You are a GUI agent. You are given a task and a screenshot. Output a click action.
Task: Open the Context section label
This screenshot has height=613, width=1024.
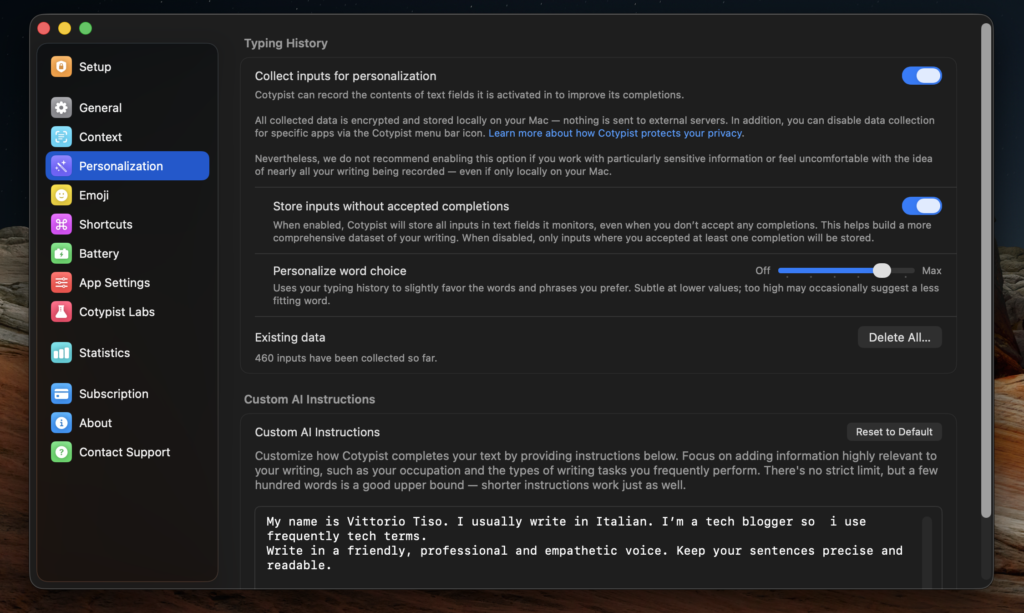click(x=100, y=137)
